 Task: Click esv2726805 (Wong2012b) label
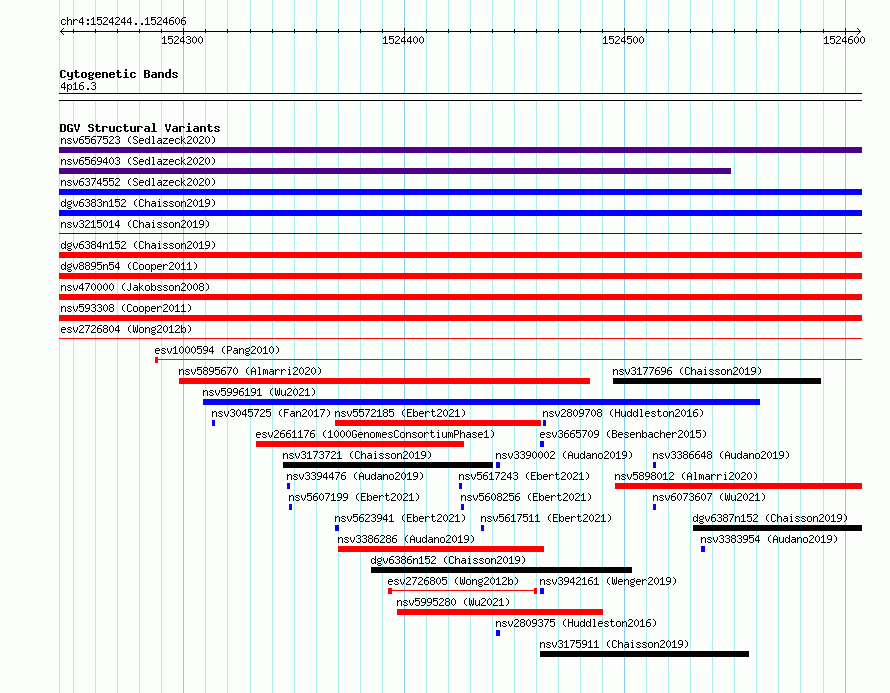point(454,581)
